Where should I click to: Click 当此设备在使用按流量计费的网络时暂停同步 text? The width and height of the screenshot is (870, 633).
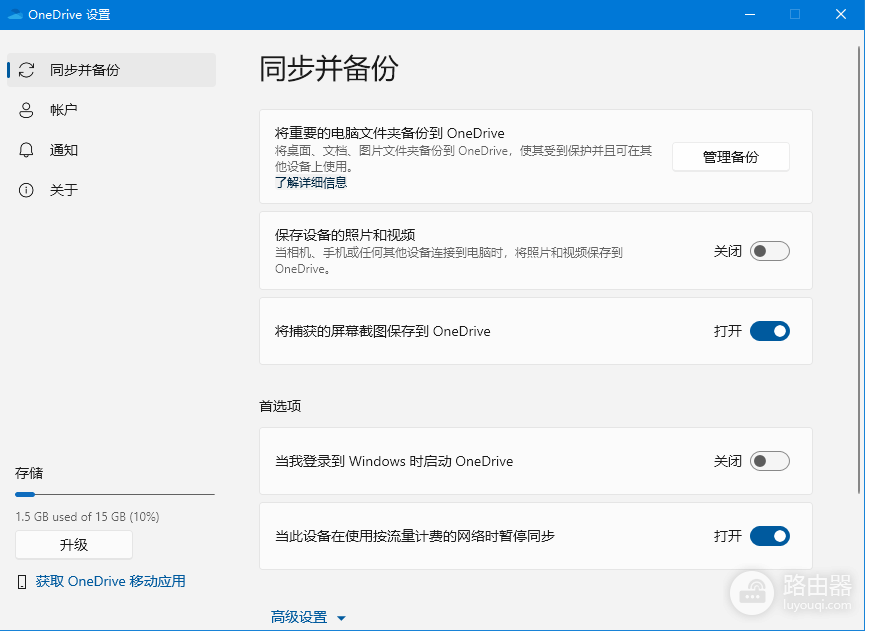414,536
